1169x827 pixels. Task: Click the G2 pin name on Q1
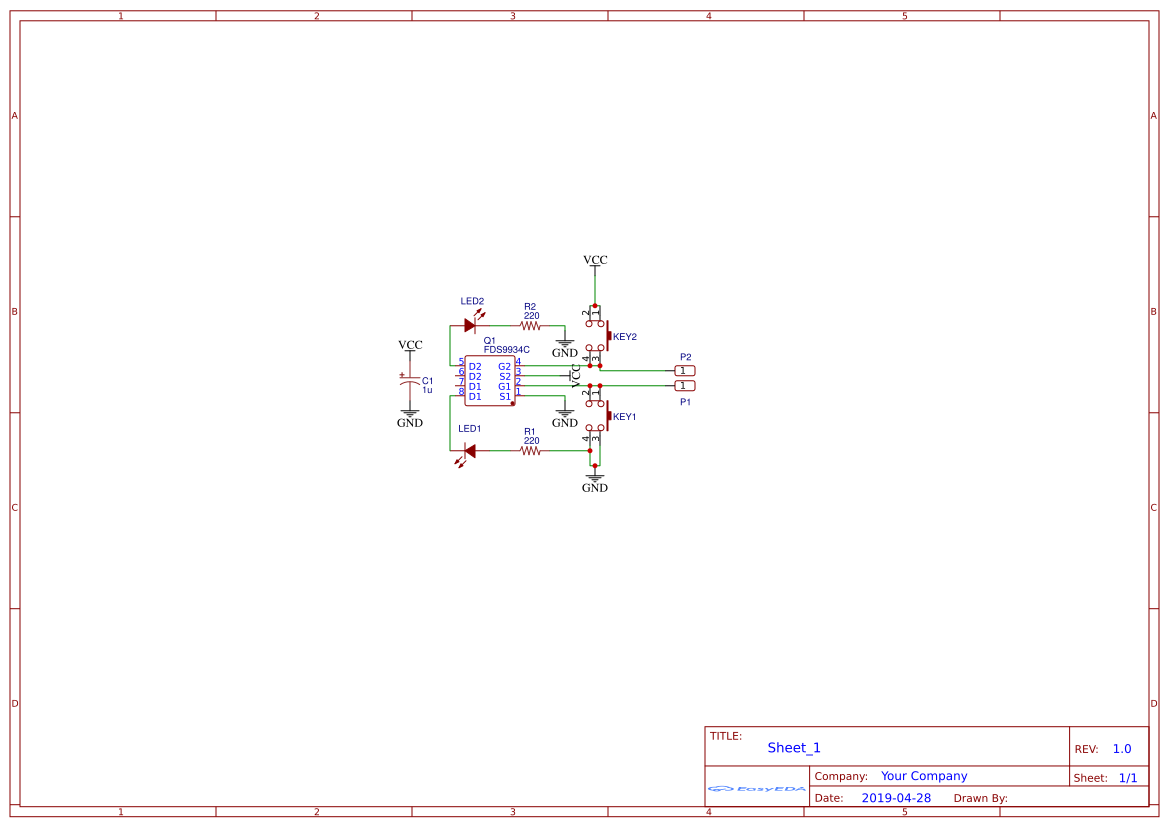pos(505,367)
